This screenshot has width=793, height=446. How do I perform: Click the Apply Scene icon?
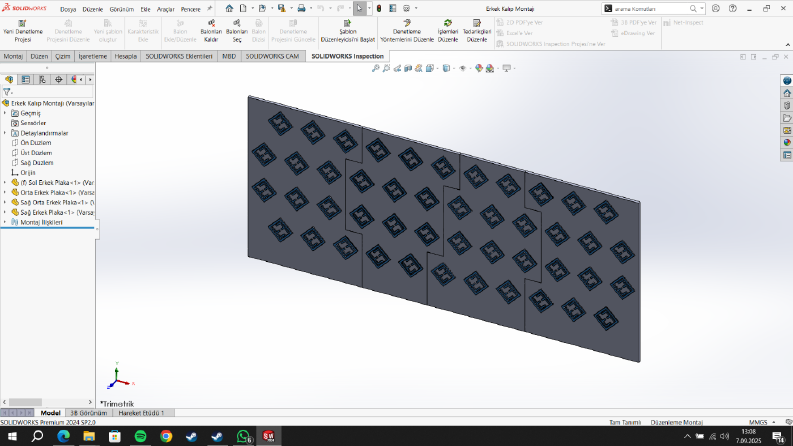point(490,68)
